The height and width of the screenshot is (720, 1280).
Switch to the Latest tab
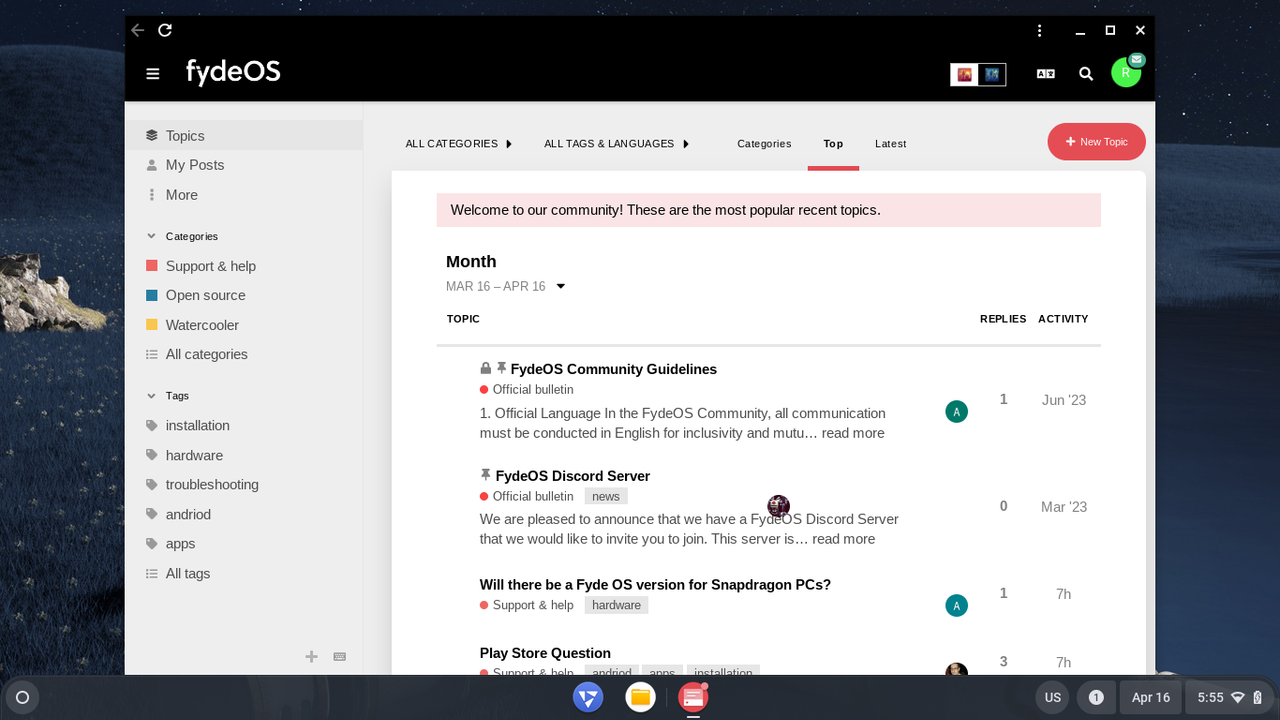click(x=890, y=144)
